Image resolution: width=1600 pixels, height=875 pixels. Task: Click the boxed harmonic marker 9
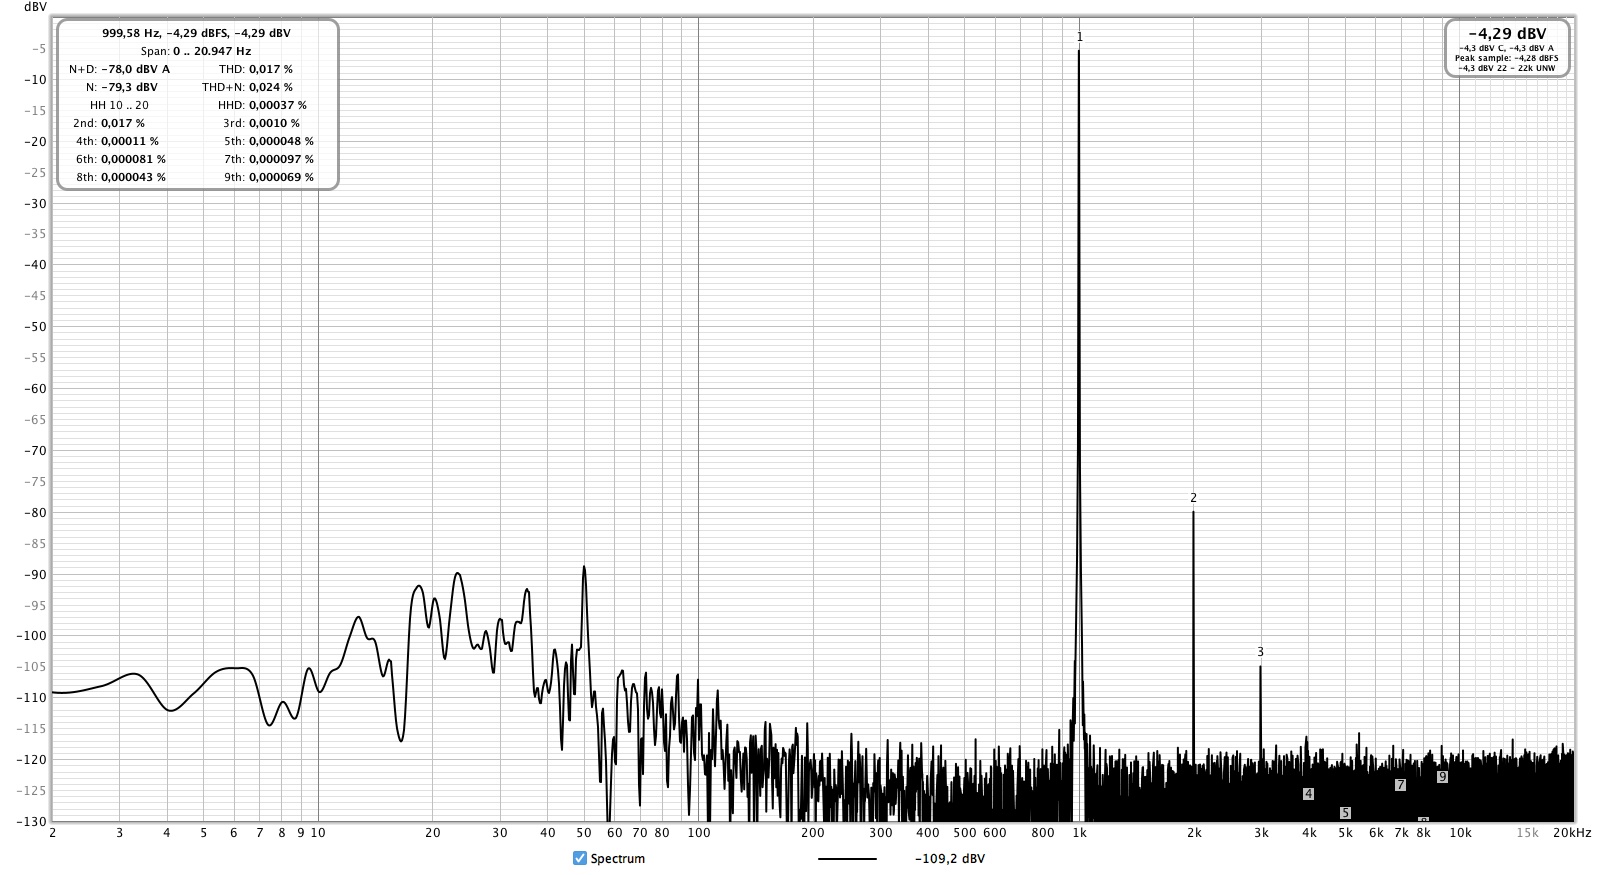pos(1442,776)
